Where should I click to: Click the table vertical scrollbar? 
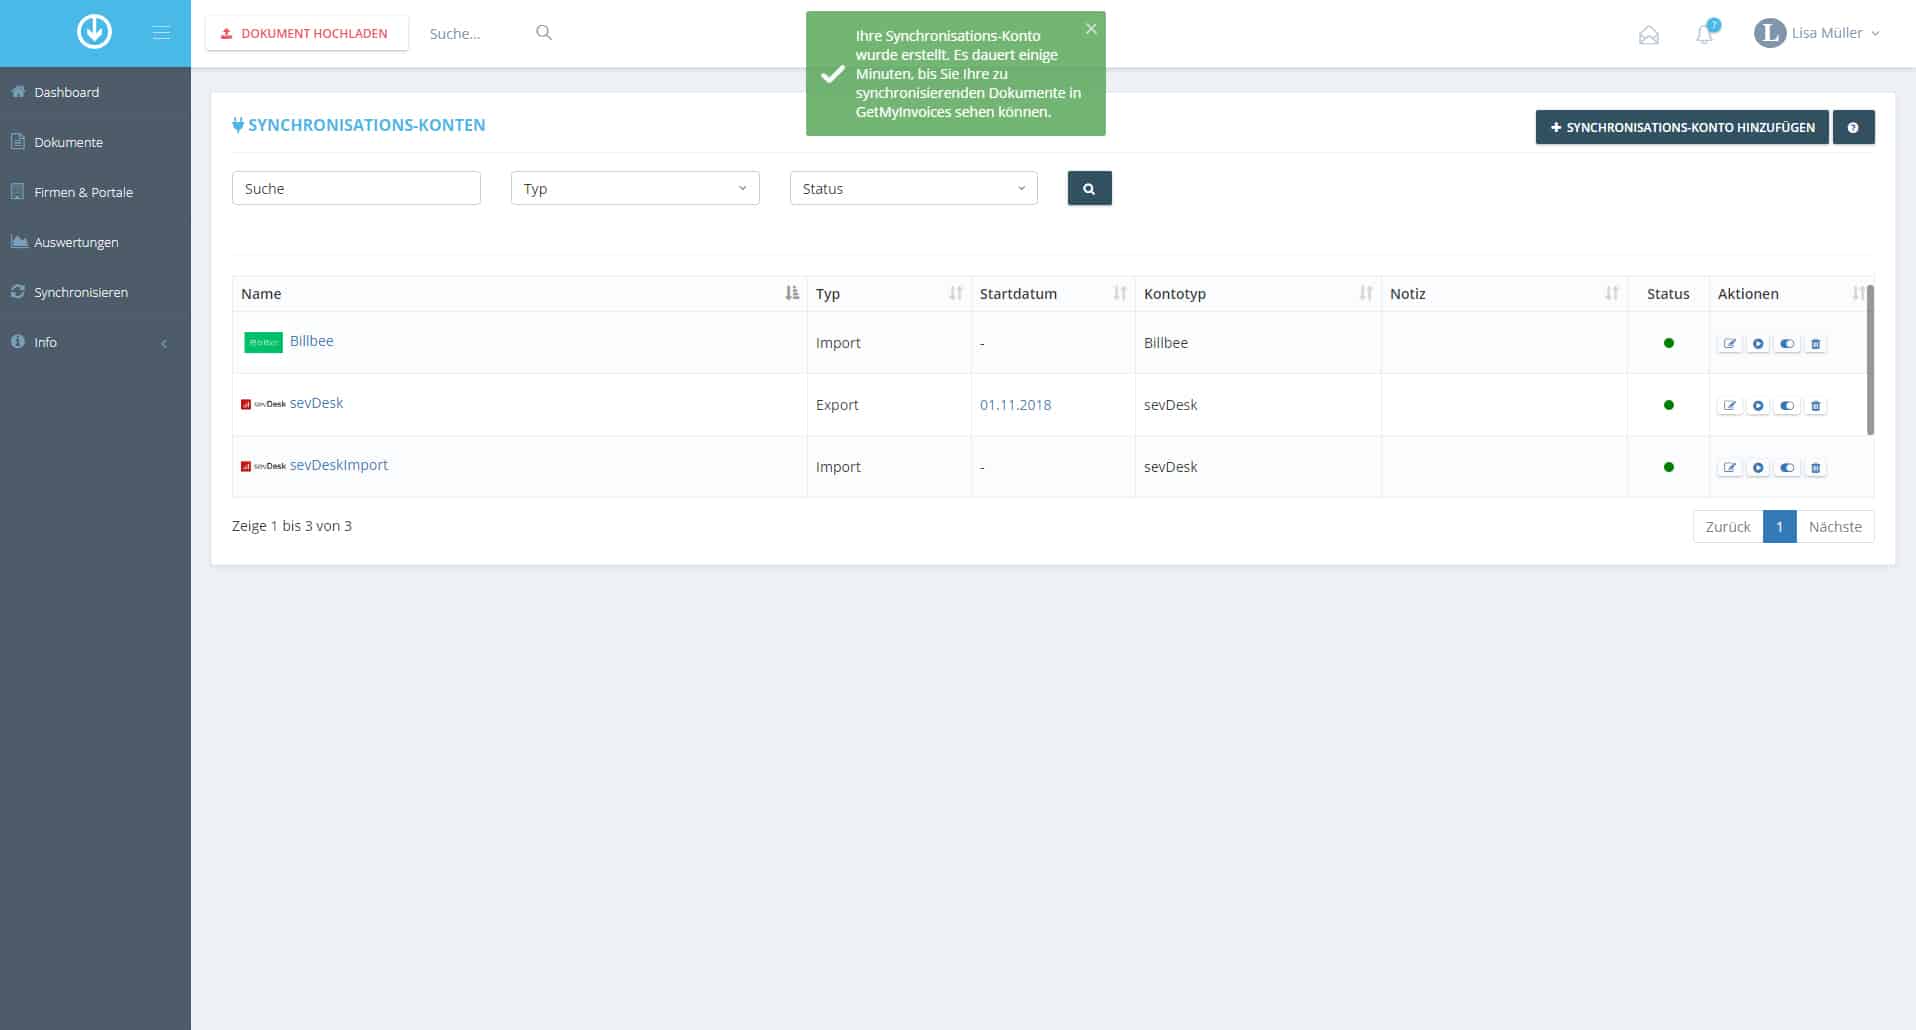[1870, 360]
